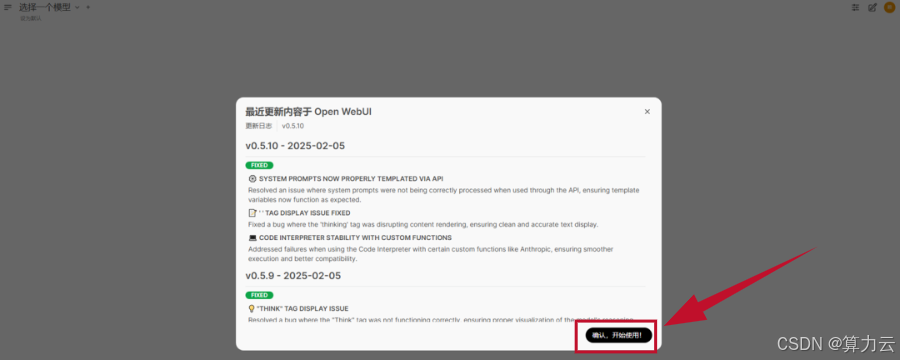Click the 更新日志 label in dialog header
The width and height of the screenshot is (900, 360).
pyautogui.click(x=259, y=126)
